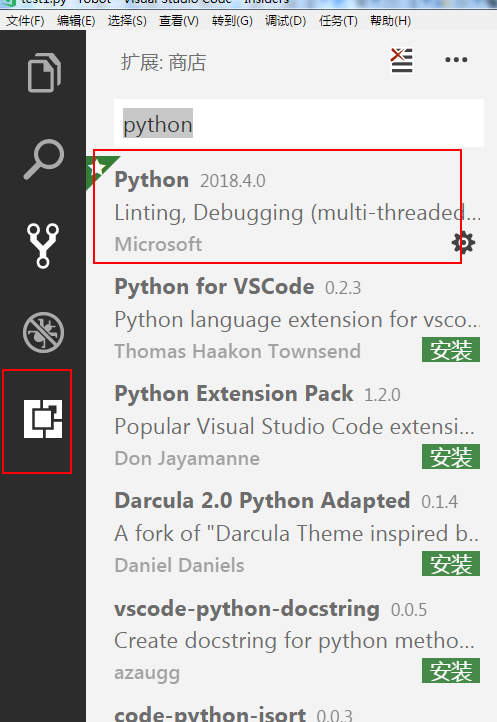Click 'Python language extension for vsco' description
This screenshot has width=497, height=722.
[297, 320]
